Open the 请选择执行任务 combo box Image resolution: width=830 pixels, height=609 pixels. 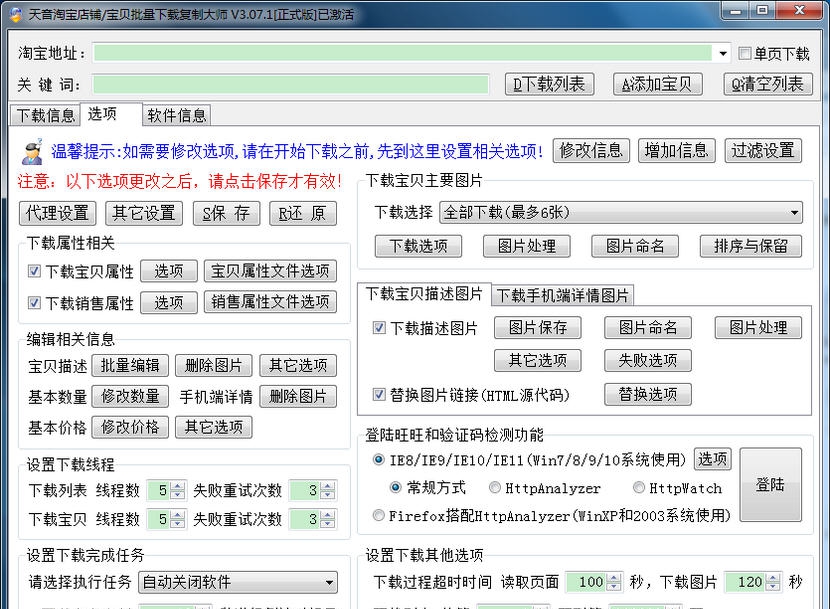coord(330,582)
